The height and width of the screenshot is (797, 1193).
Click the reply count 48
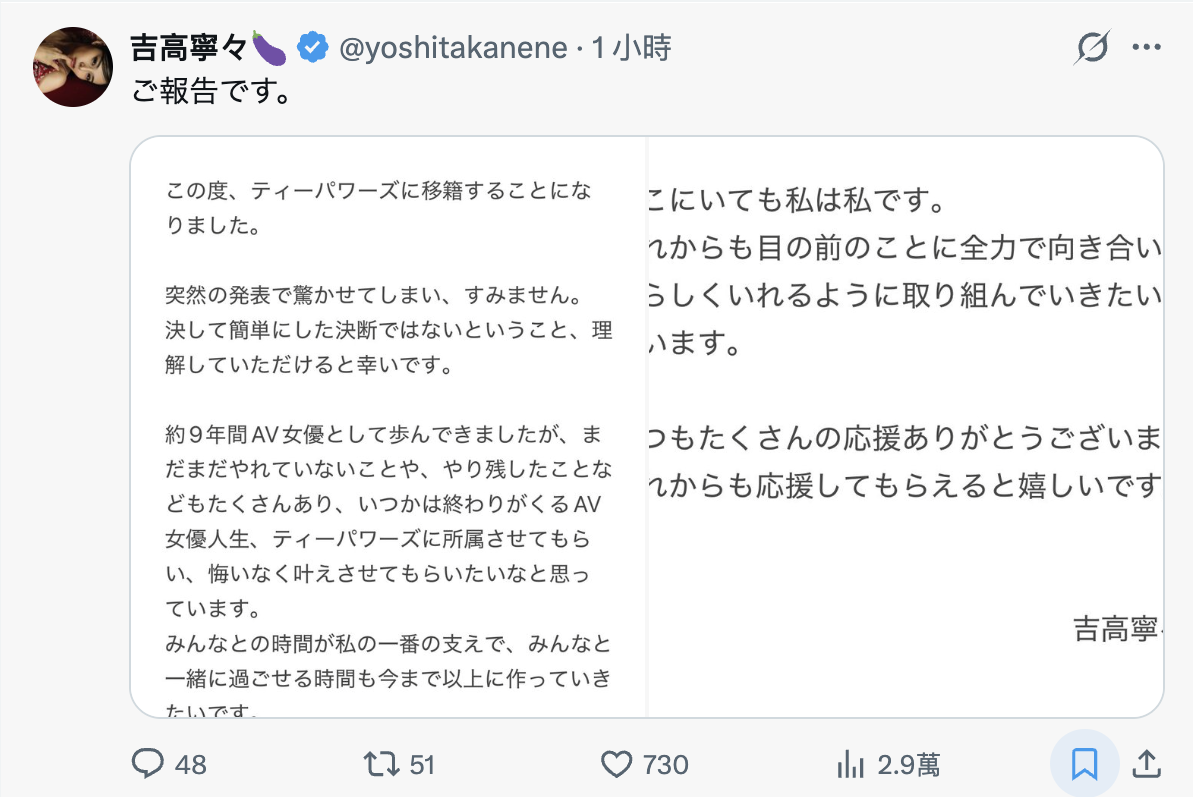190,765
